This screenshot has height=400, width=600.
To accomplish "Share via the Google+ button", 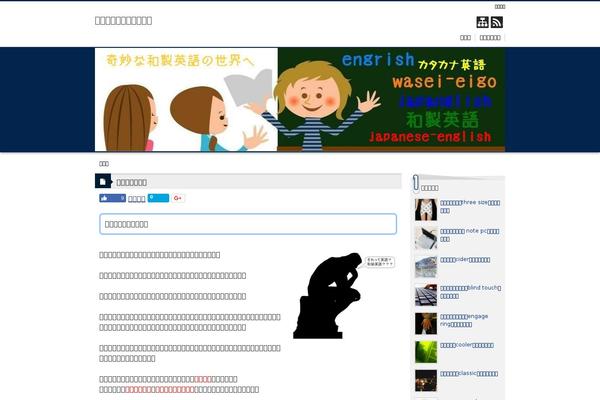I will (x=178, y=198).
